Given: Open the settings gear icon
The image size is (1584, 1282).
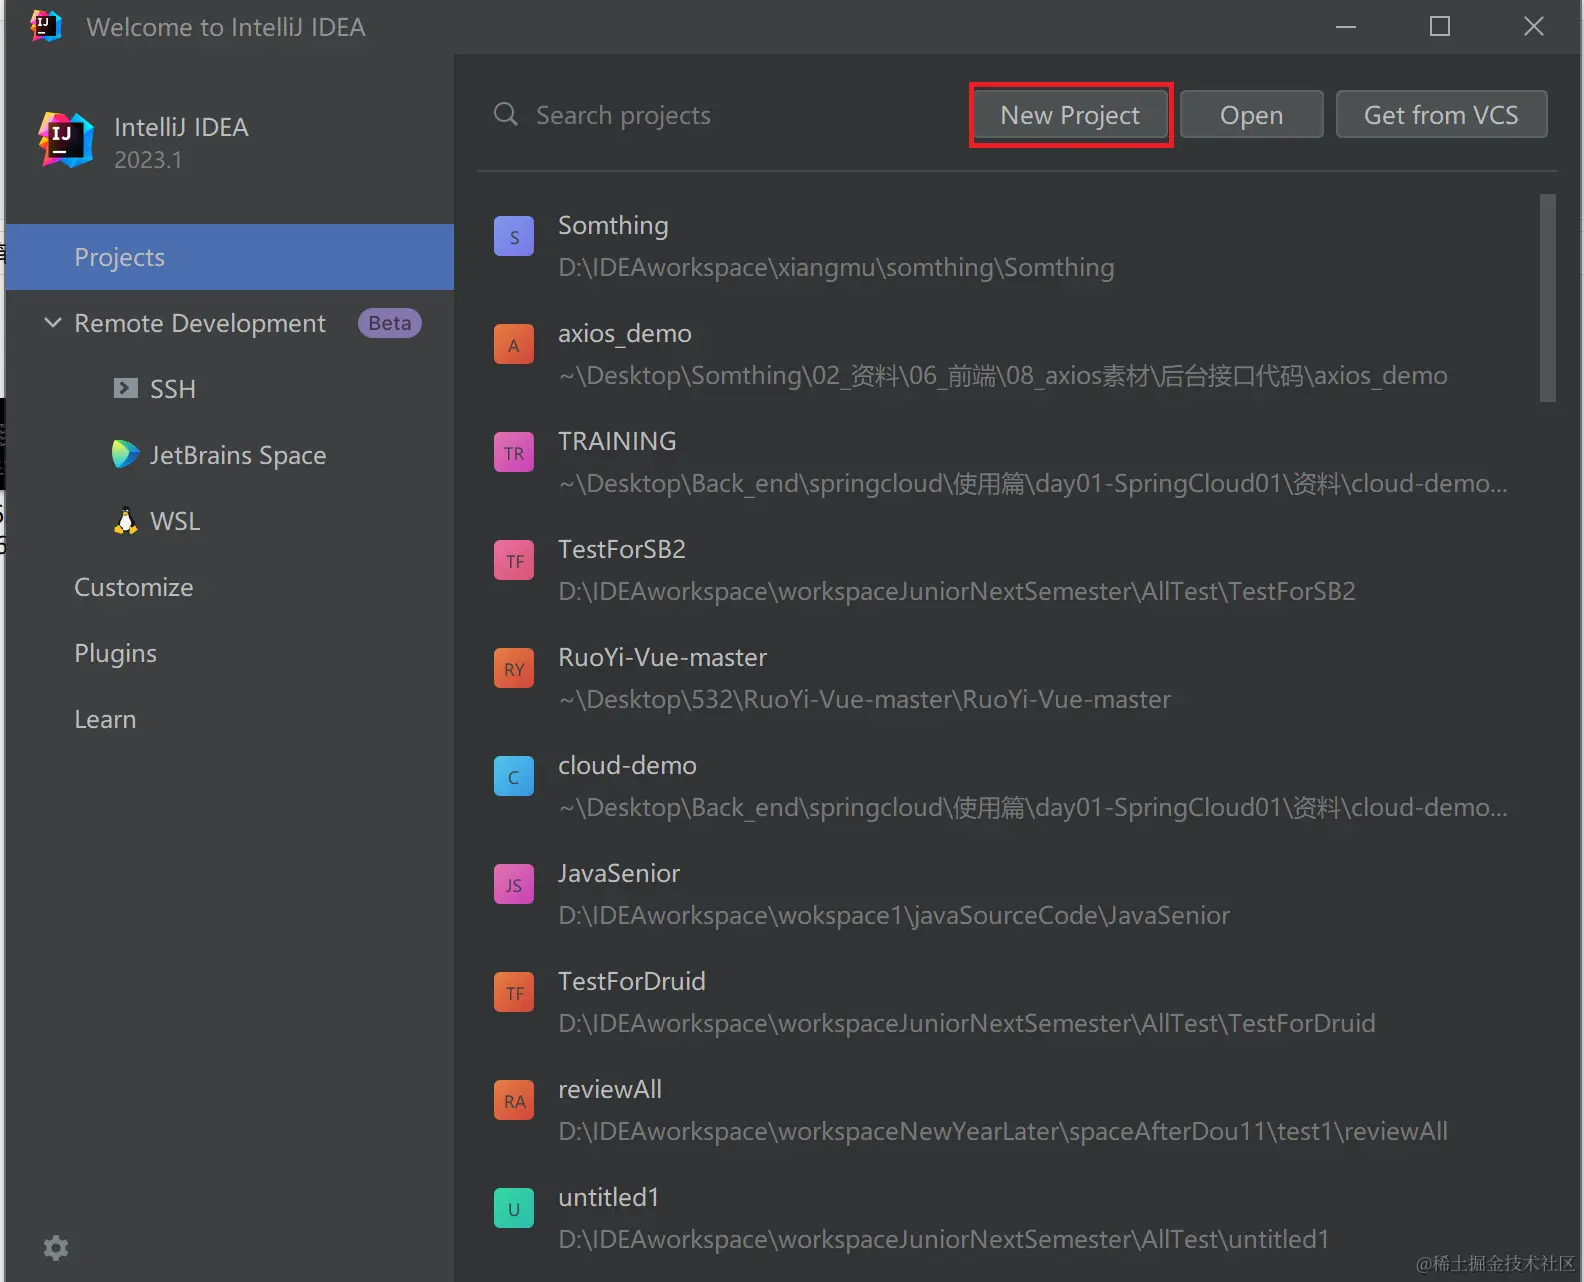Looking at the screenshot, I should click(56, 1247).
